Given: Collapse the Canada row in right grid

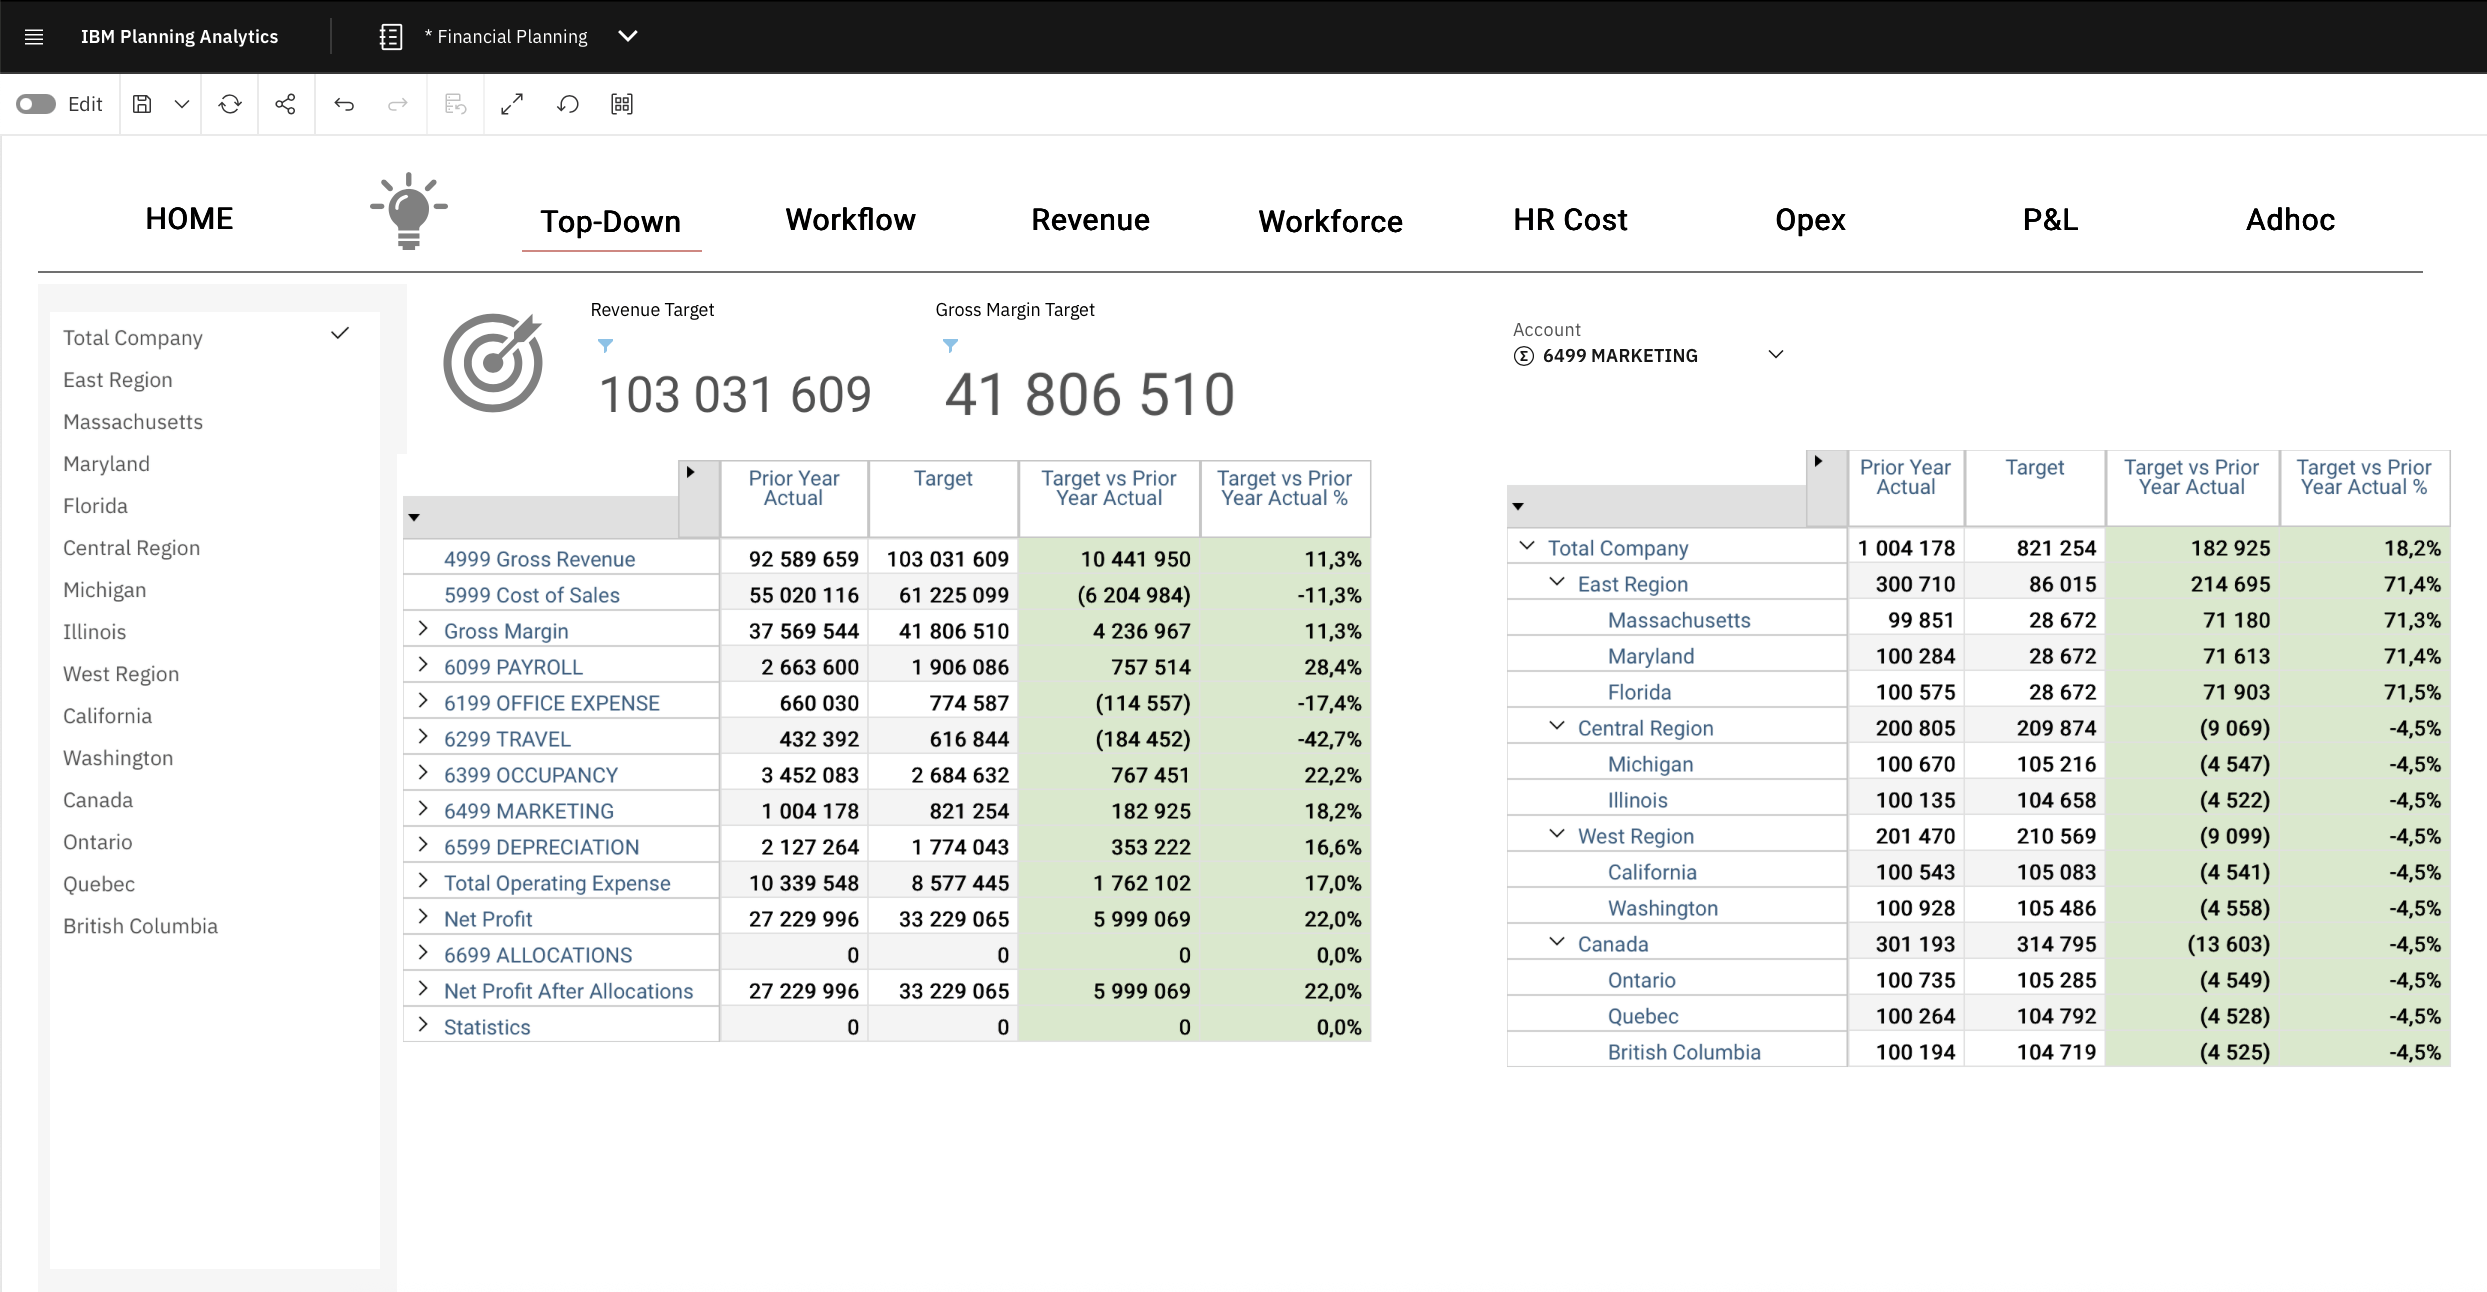Looking at the screenshot, I should tap(1557, 942).
